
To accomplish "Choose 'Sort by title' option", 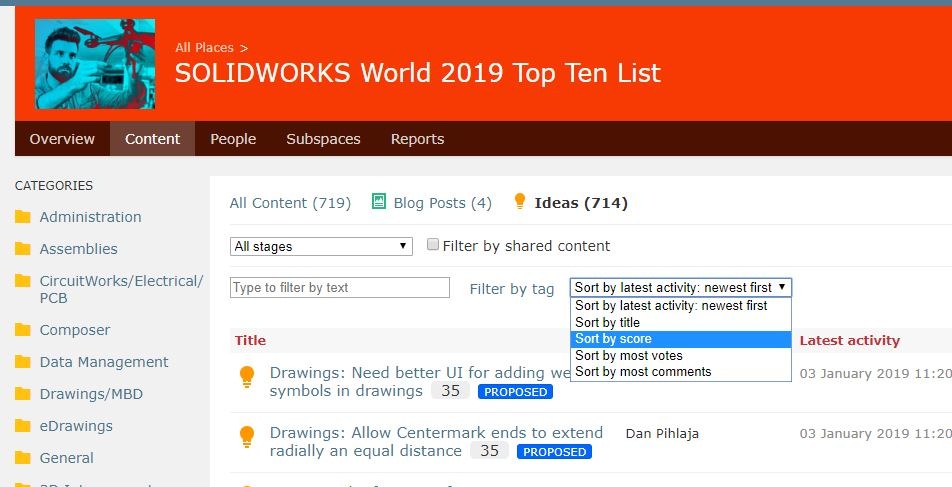I will (681, 322).
